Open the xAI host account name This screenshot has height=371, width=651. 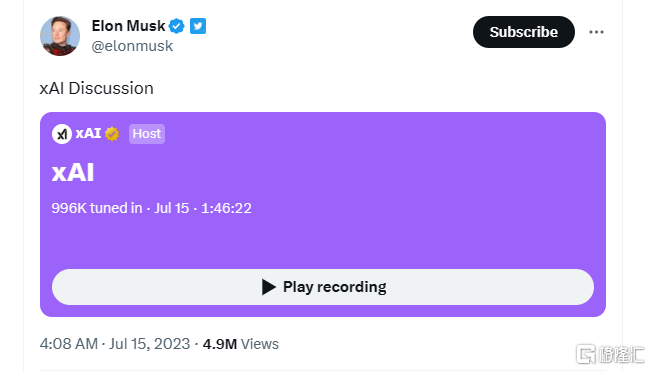[x=88, y=133]
